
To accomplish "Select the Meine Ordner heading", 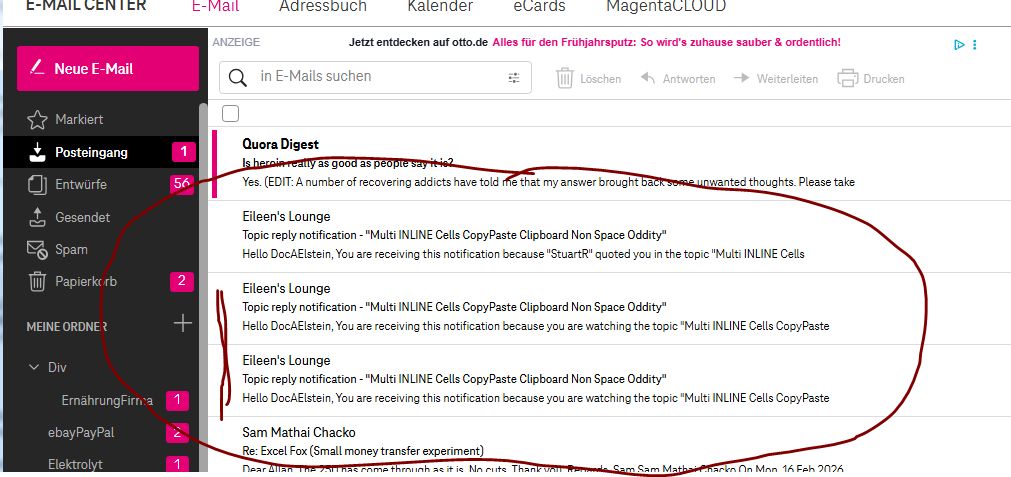I will [66, 327].
